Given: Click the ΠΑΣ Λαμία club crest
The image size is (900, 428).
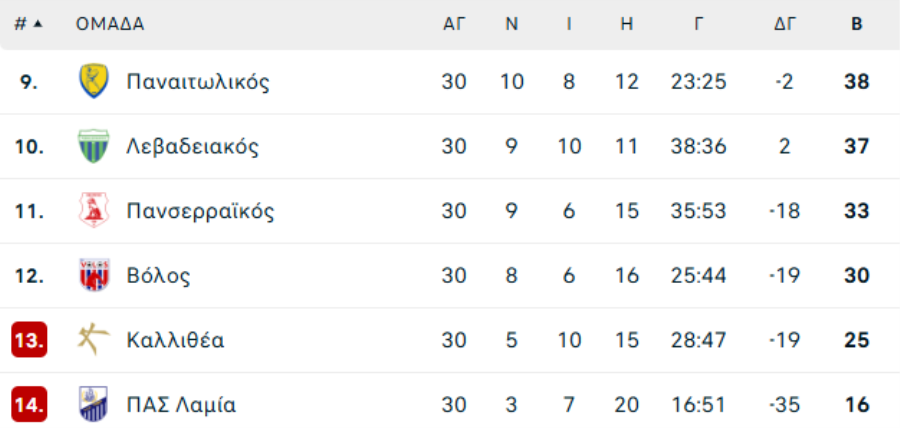Looking at the screenshot, I should click(x=94, y=404).
